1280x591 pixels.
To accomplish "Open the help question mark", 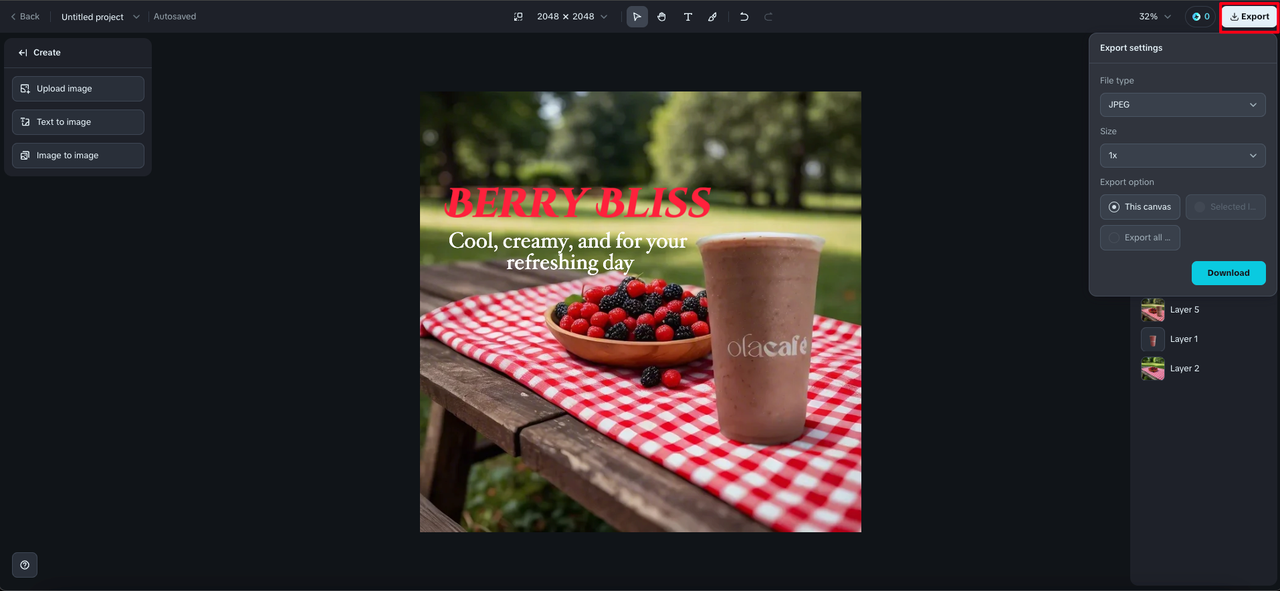I will click(25, 565).
